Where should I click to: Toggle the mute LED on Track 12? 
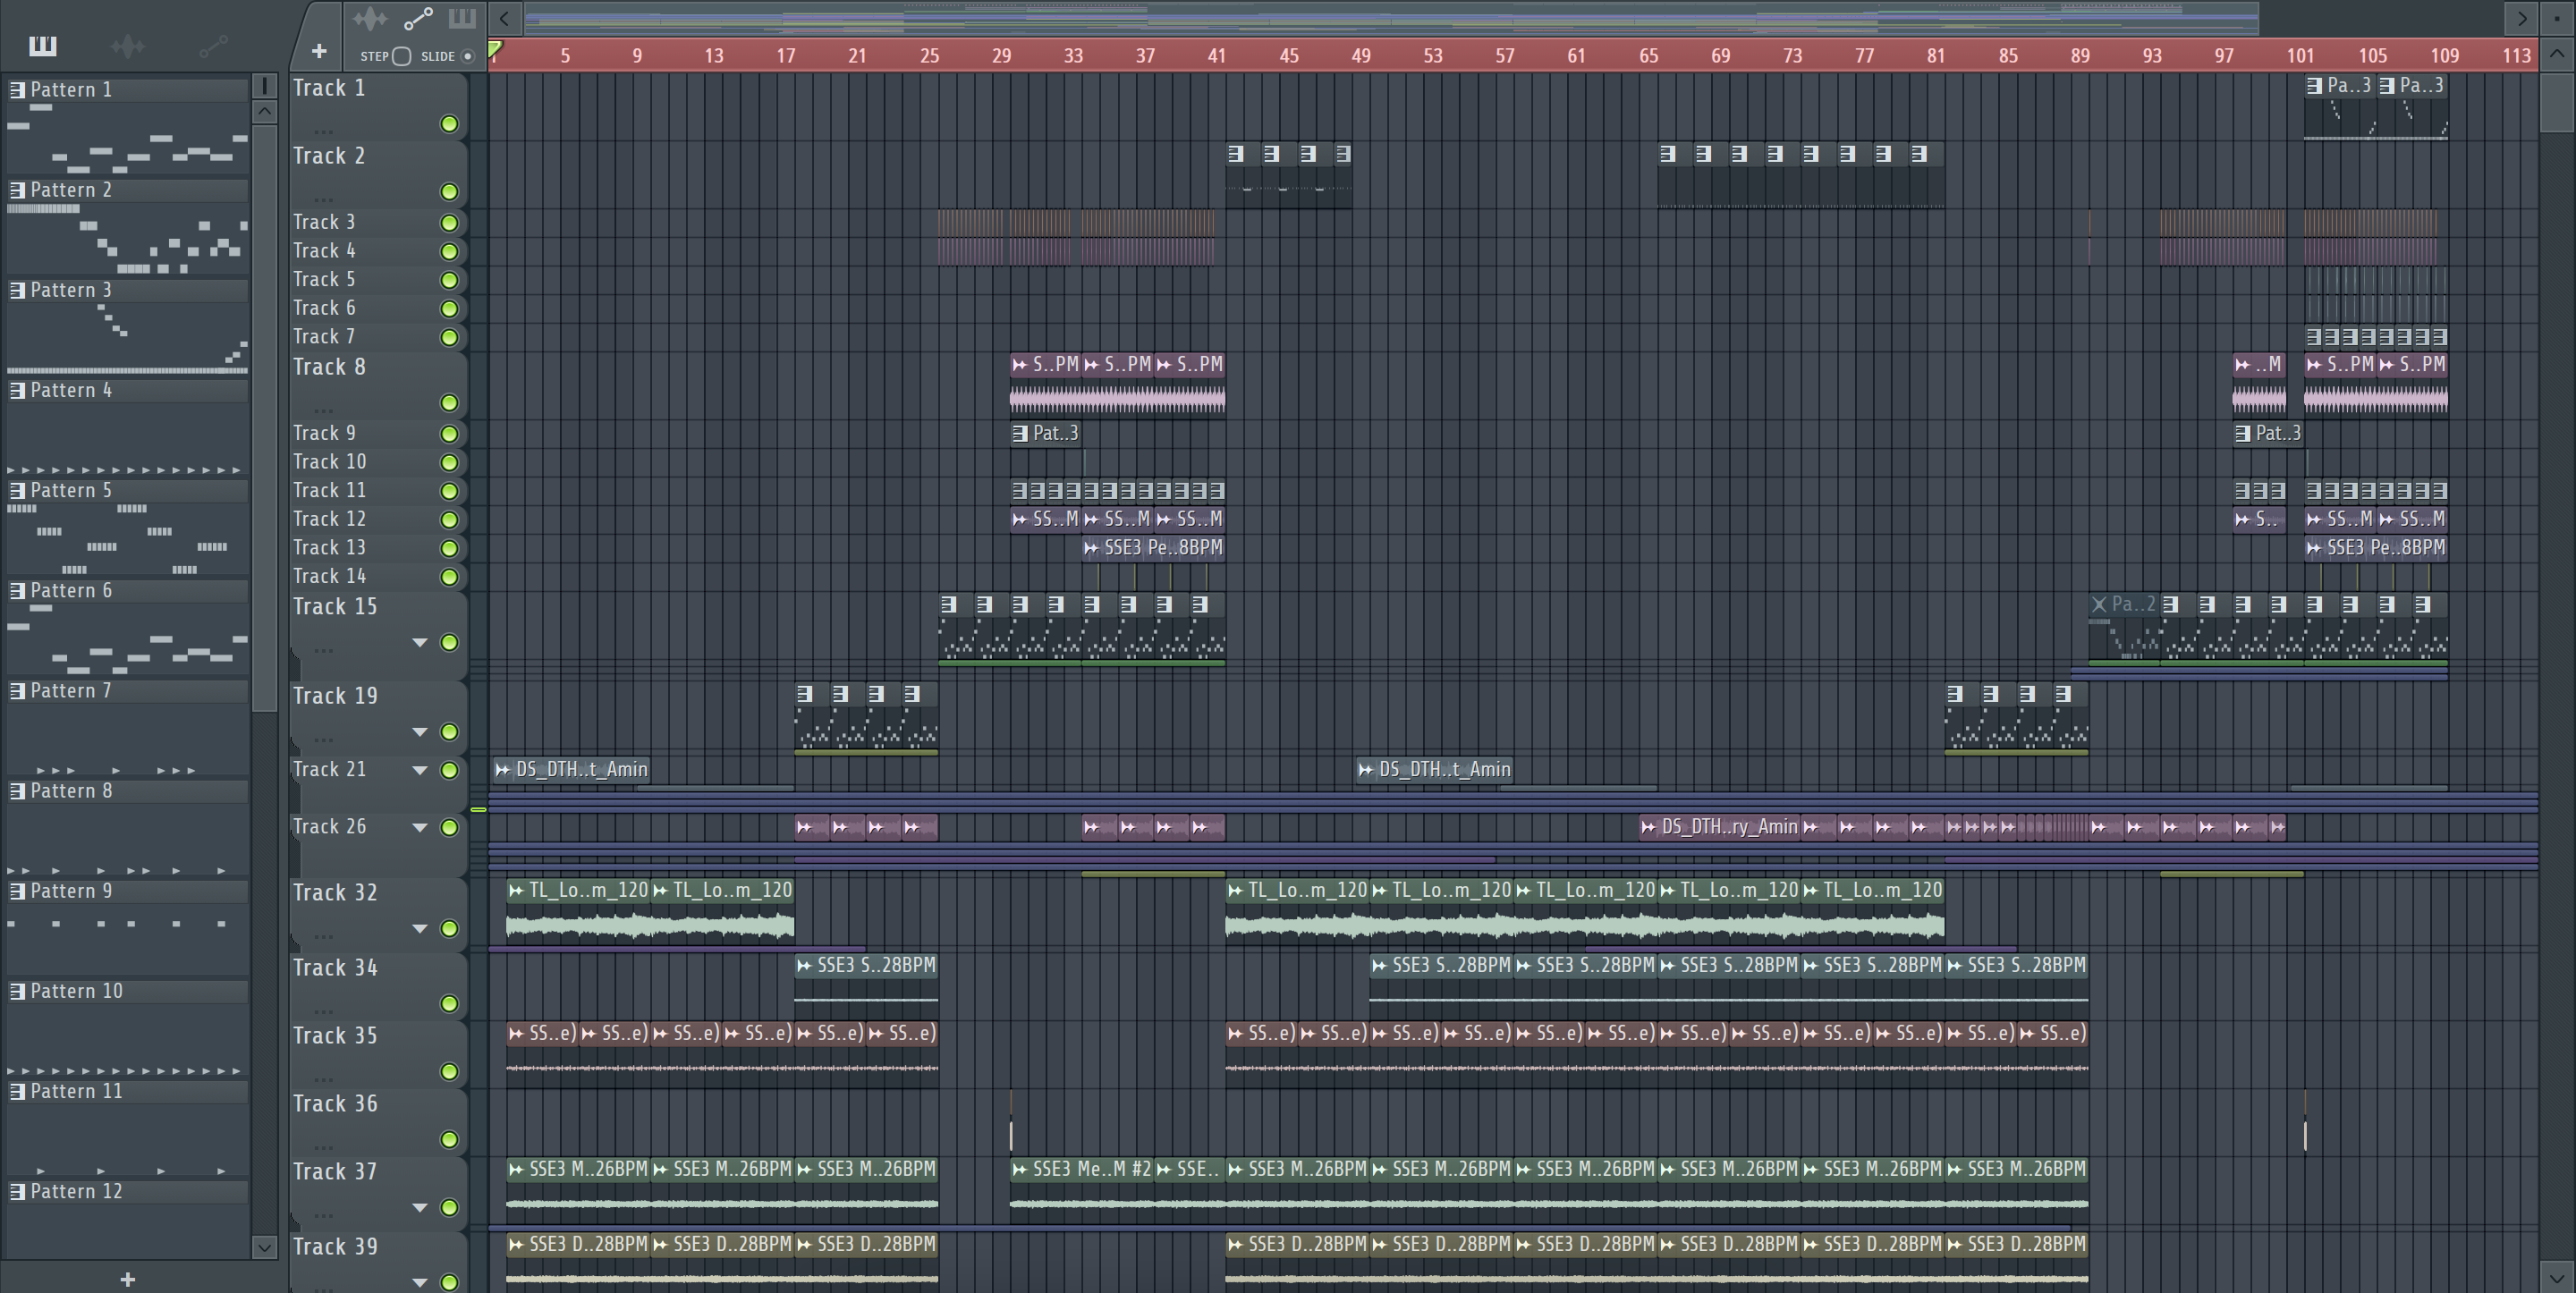450,520
